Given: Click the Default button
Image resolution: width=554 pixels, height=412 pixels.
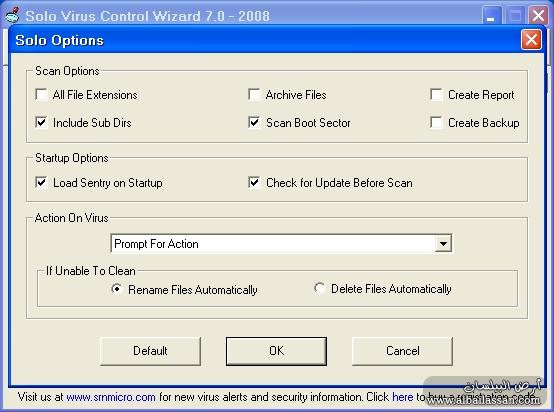Looking at the screenshot, I should pyautogui.click(x=151, y=351).
